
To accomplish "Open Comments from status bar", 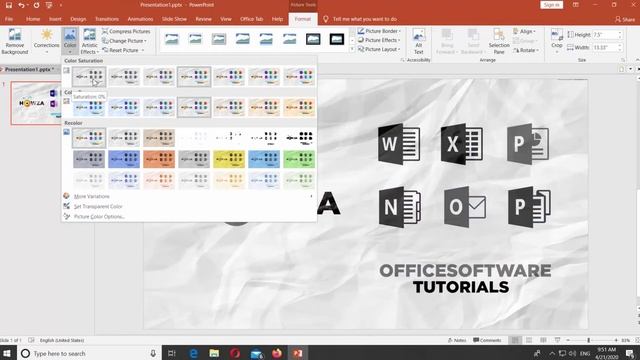I will click(487, 340).
